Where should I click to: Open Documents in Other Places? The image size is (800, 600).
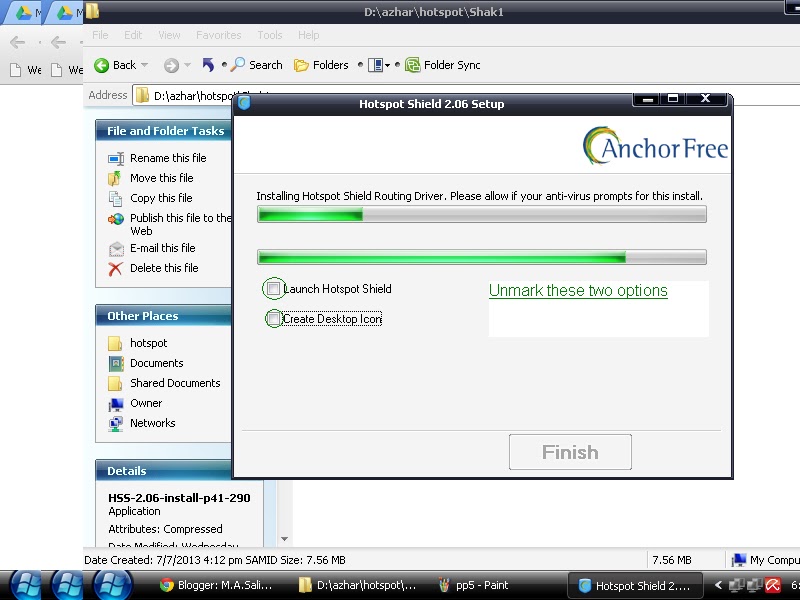[x=157, y=363]
